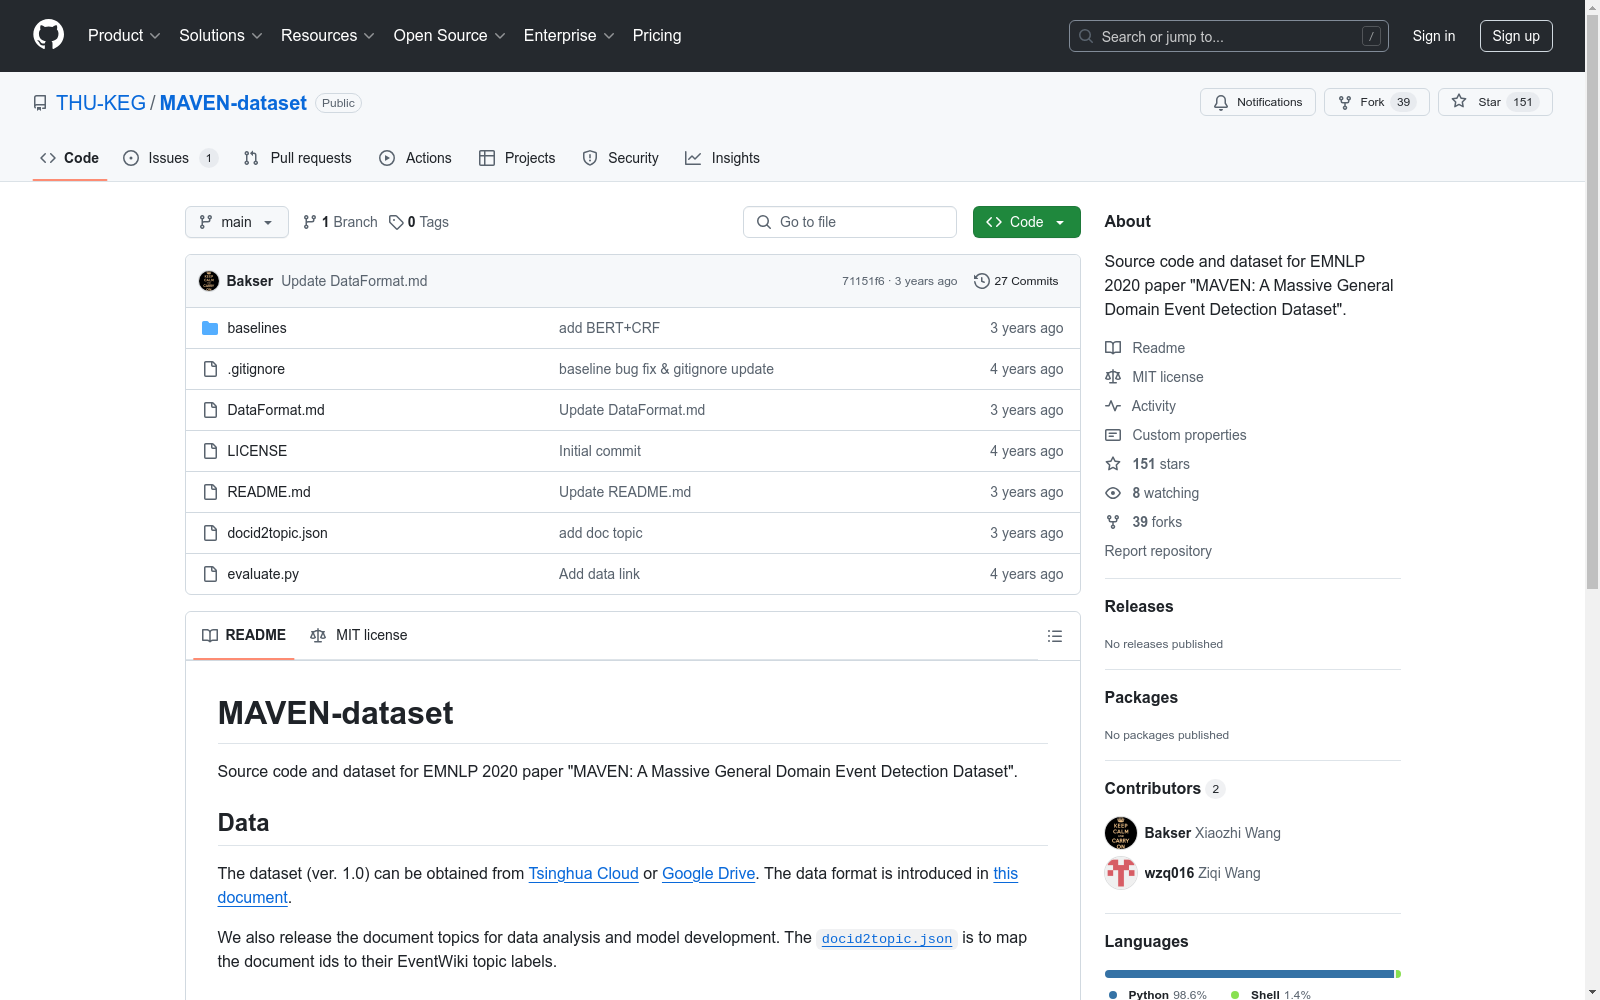
Task: Click the Go to file search box
Action: (850, 222)
